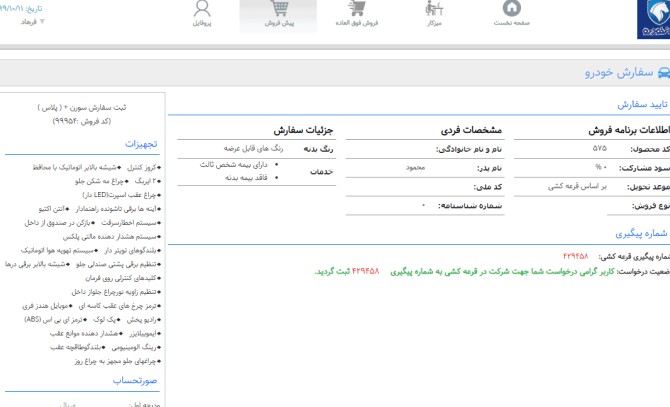
Task: Click the کلیدهای کنترلی روی فرمان item
Action: click(x=123, y=278)
